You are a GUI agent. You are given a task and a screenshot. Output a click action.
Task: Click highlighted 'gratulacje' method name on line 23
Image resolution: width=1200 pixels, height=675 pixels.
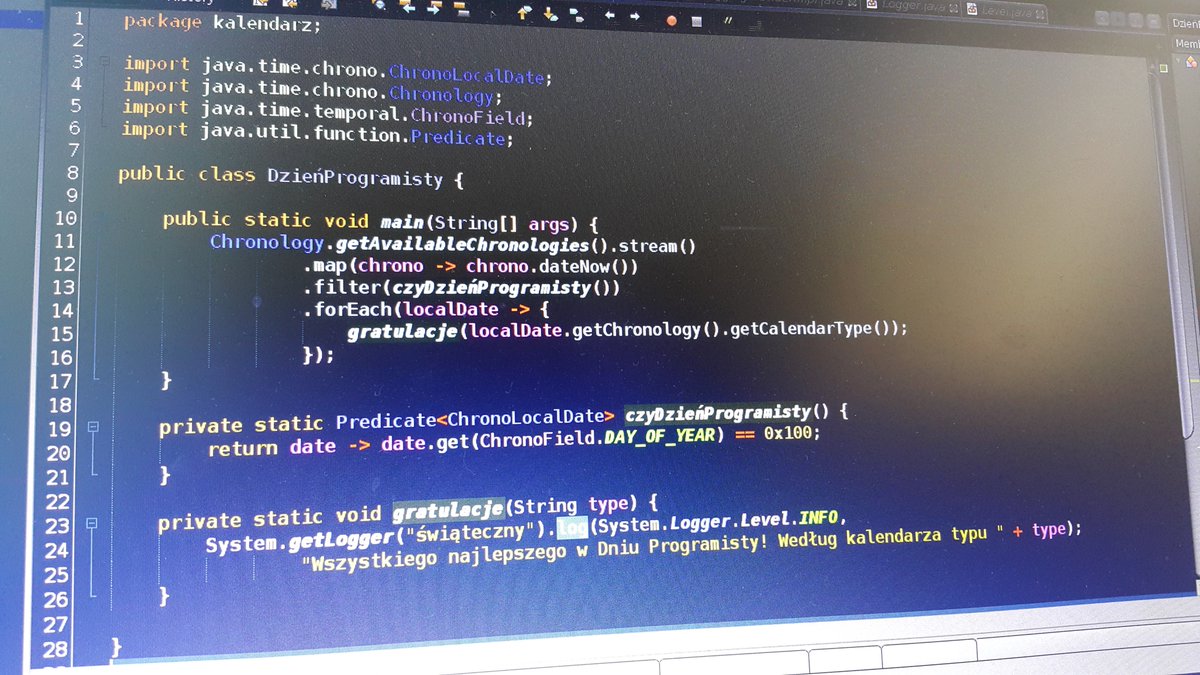(x=447, y=511)
